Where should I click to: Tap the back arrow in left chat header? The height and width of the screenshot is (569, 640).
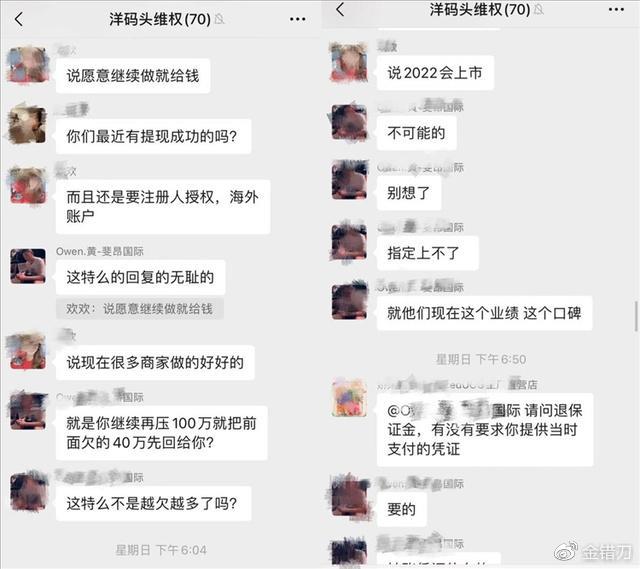[x=19, y=19]
